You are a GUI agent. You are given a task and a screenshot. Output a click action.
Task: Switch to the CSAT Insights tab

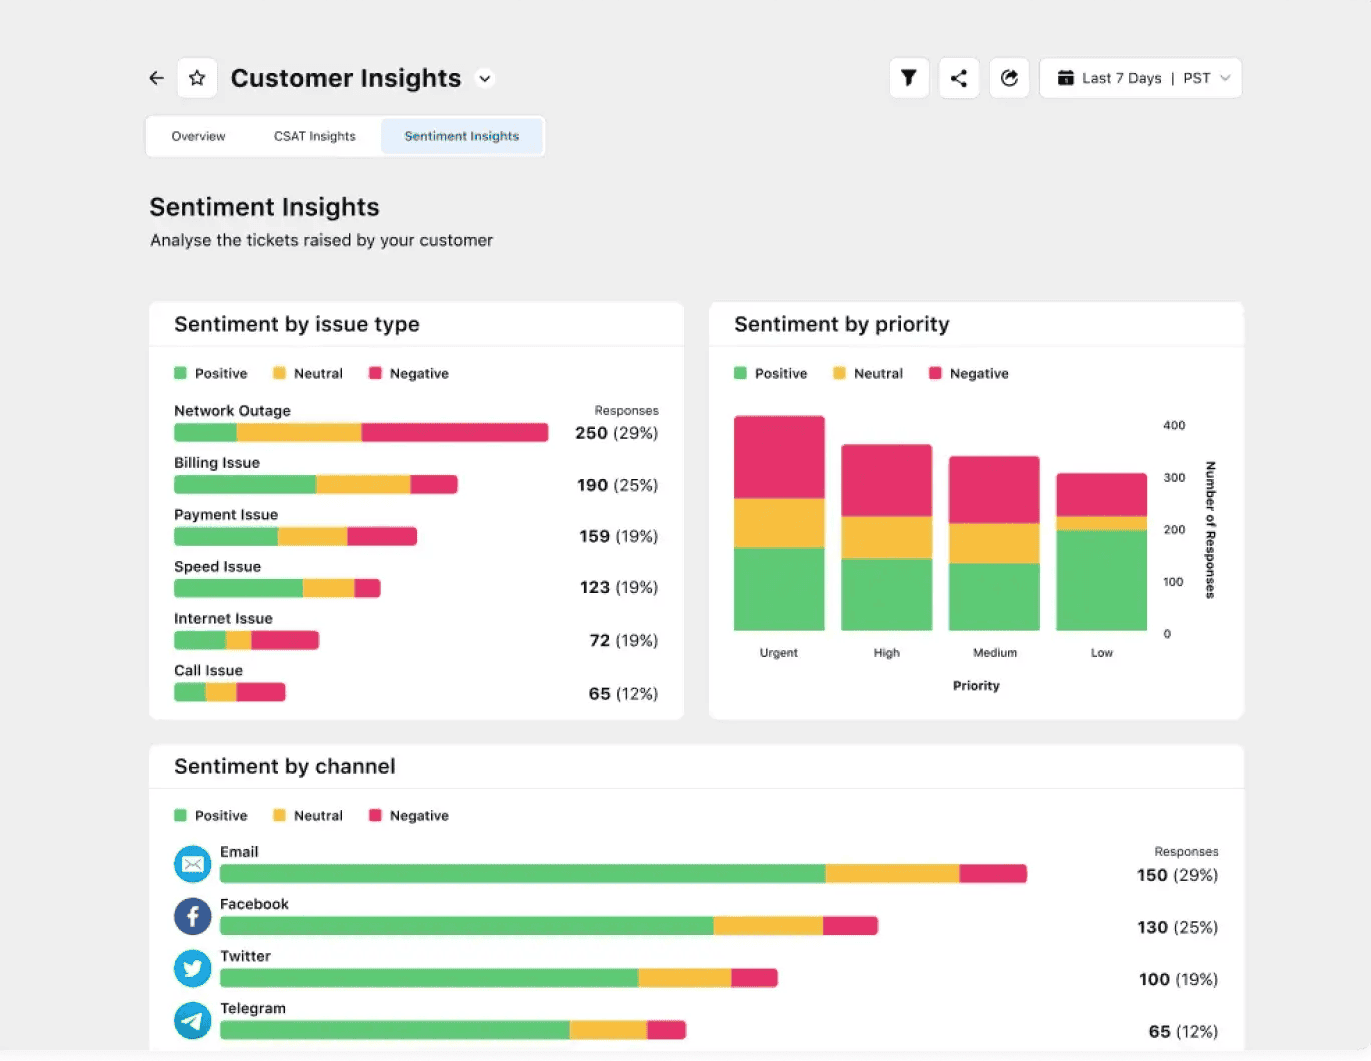point(314,136)
